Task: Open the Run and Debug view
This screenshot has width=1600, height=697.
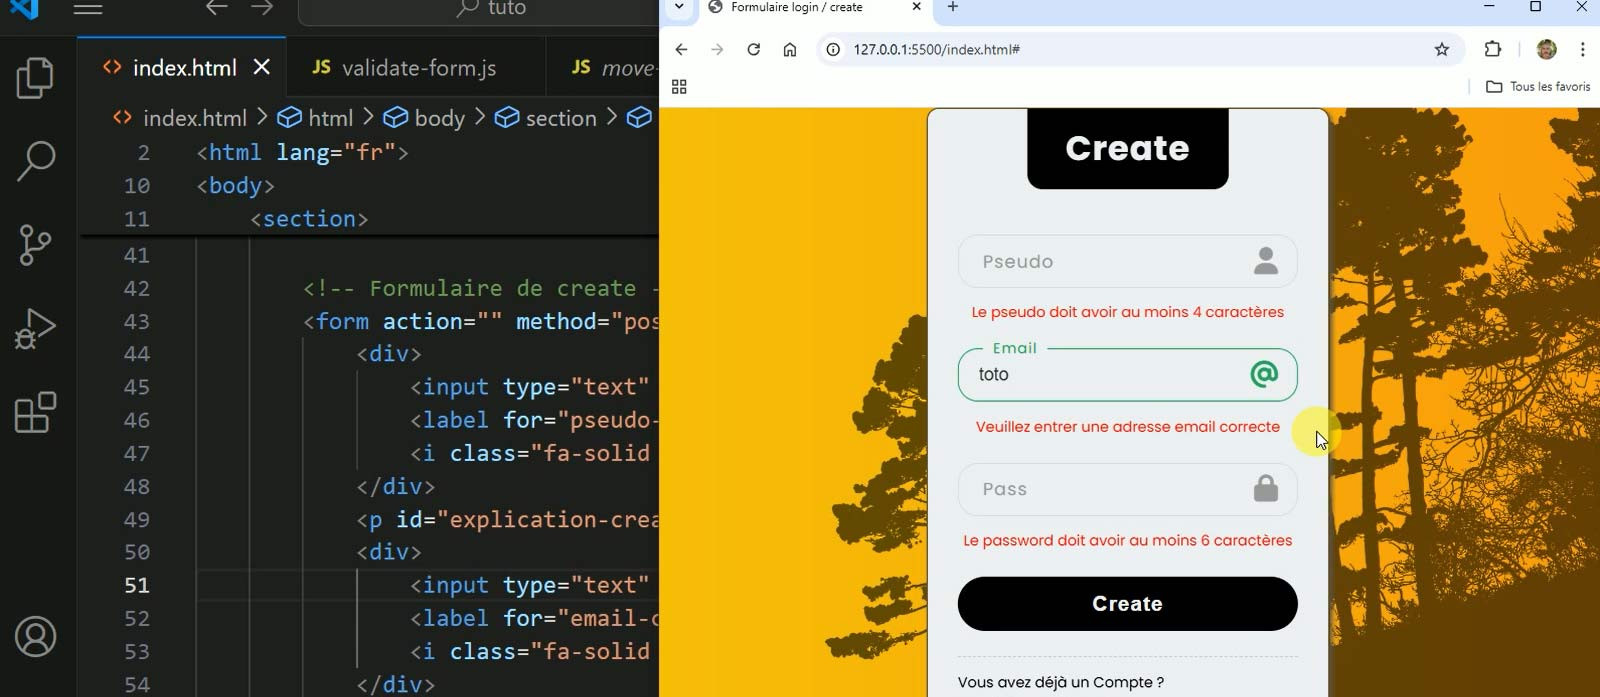Action: (x=35, y=328)
